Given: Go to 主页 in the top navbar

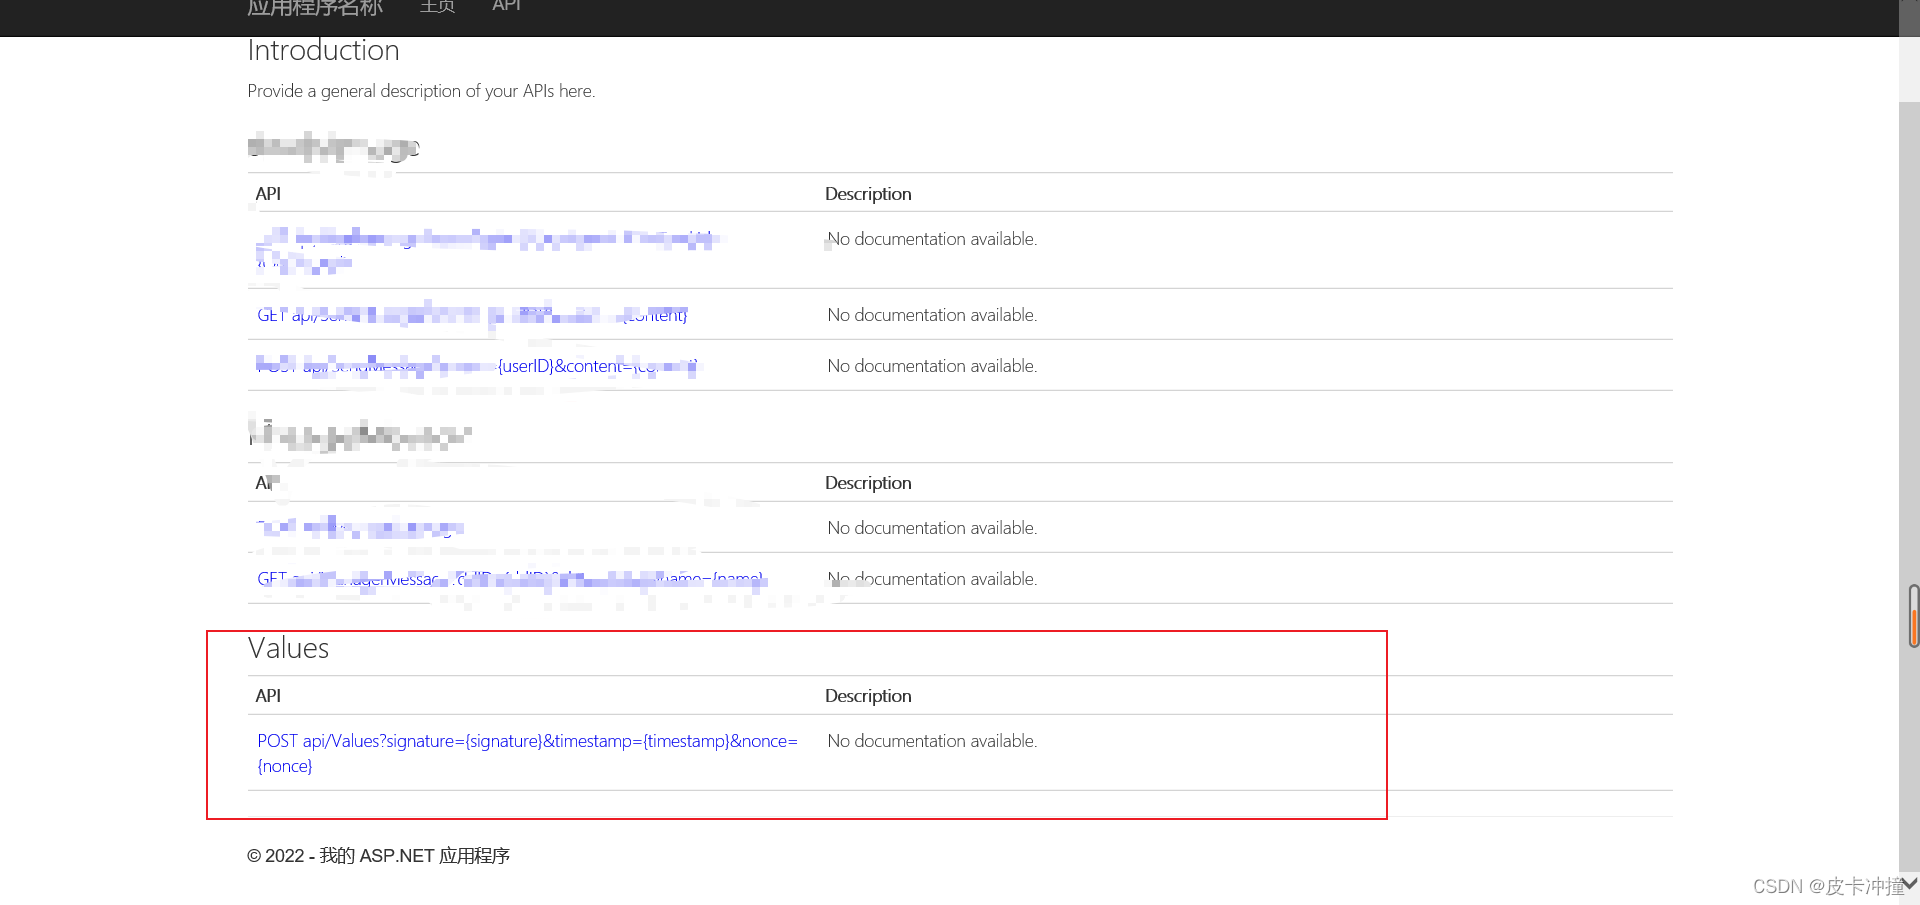Looking at the screenshot, I should [437, 7].
